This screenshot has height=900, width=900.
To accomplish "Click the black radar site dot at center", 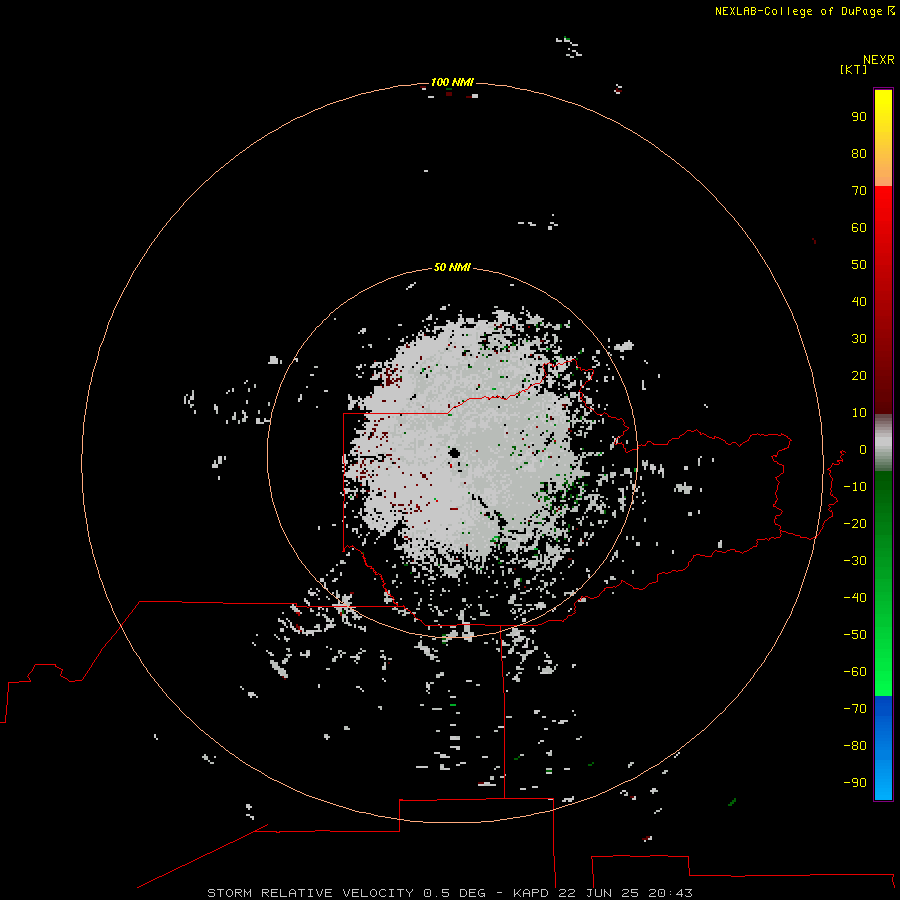I will [455, 453].
